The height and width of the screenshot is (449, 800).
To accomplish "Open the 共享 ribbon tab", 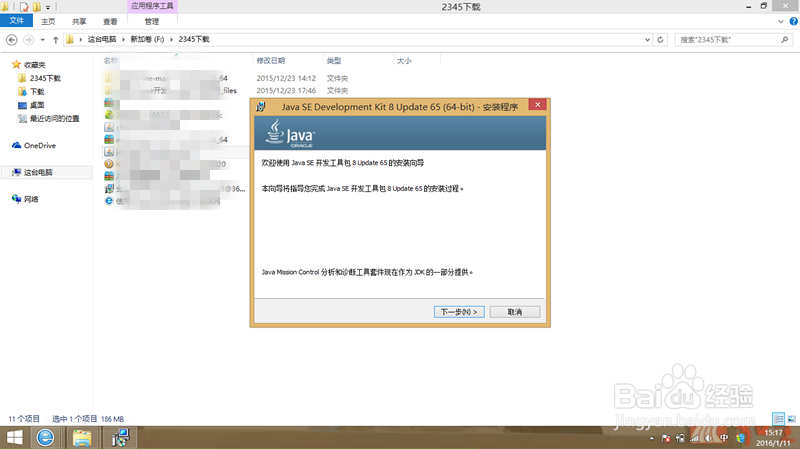I will [x=79, y=21].
